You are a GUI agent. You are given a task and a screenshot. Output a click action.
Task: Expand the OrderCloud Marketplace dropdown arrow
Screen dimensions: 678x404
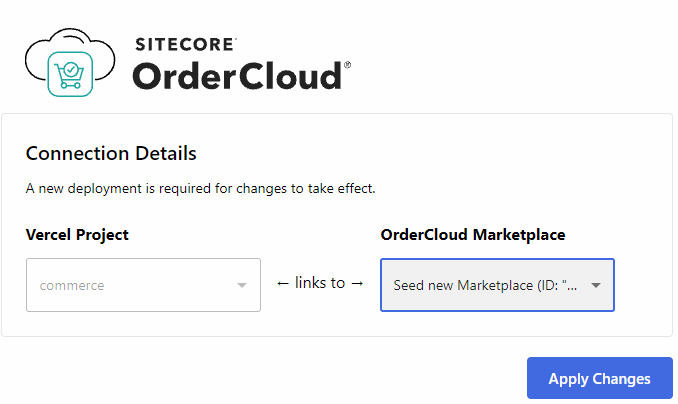596,285
